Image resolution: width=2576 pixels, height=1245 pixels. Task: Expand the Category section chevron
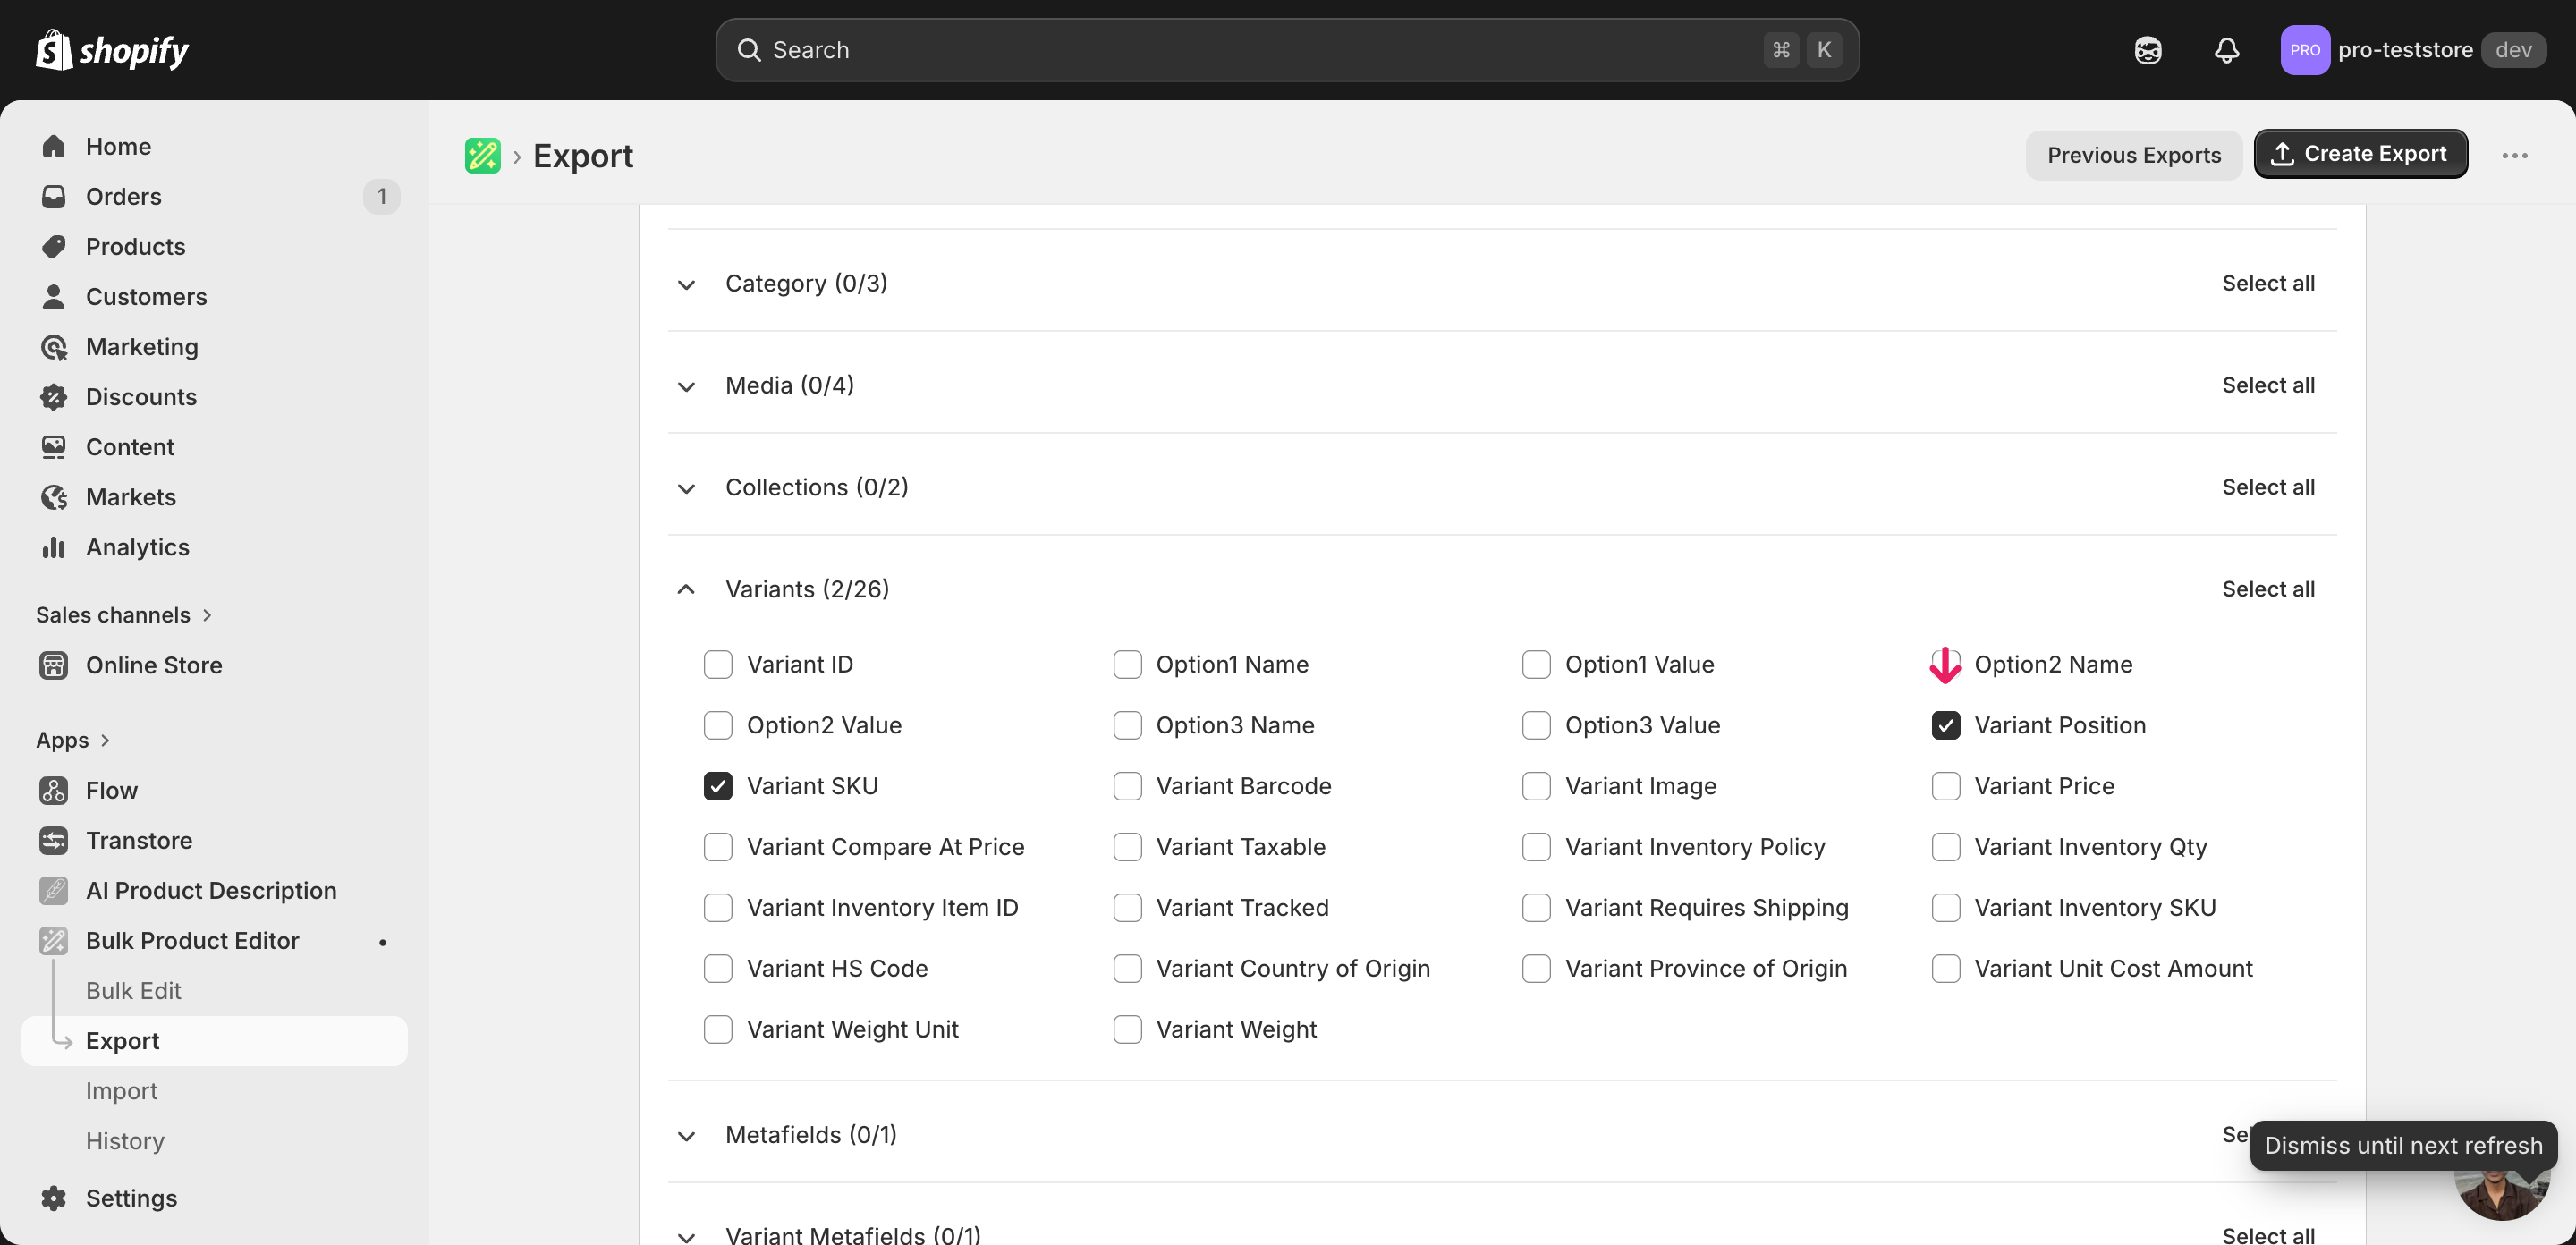pos(686,284)
